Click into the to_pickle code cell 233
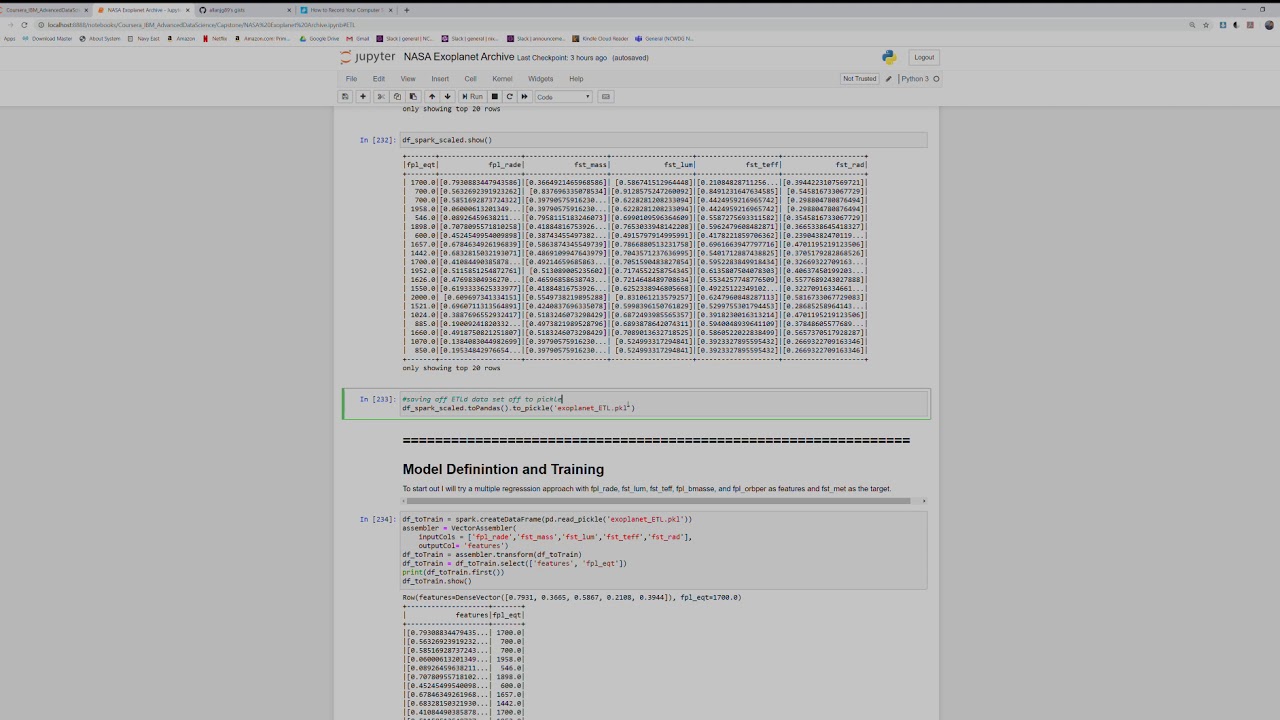Screen dimensions: 1280x720 [664, 404]
